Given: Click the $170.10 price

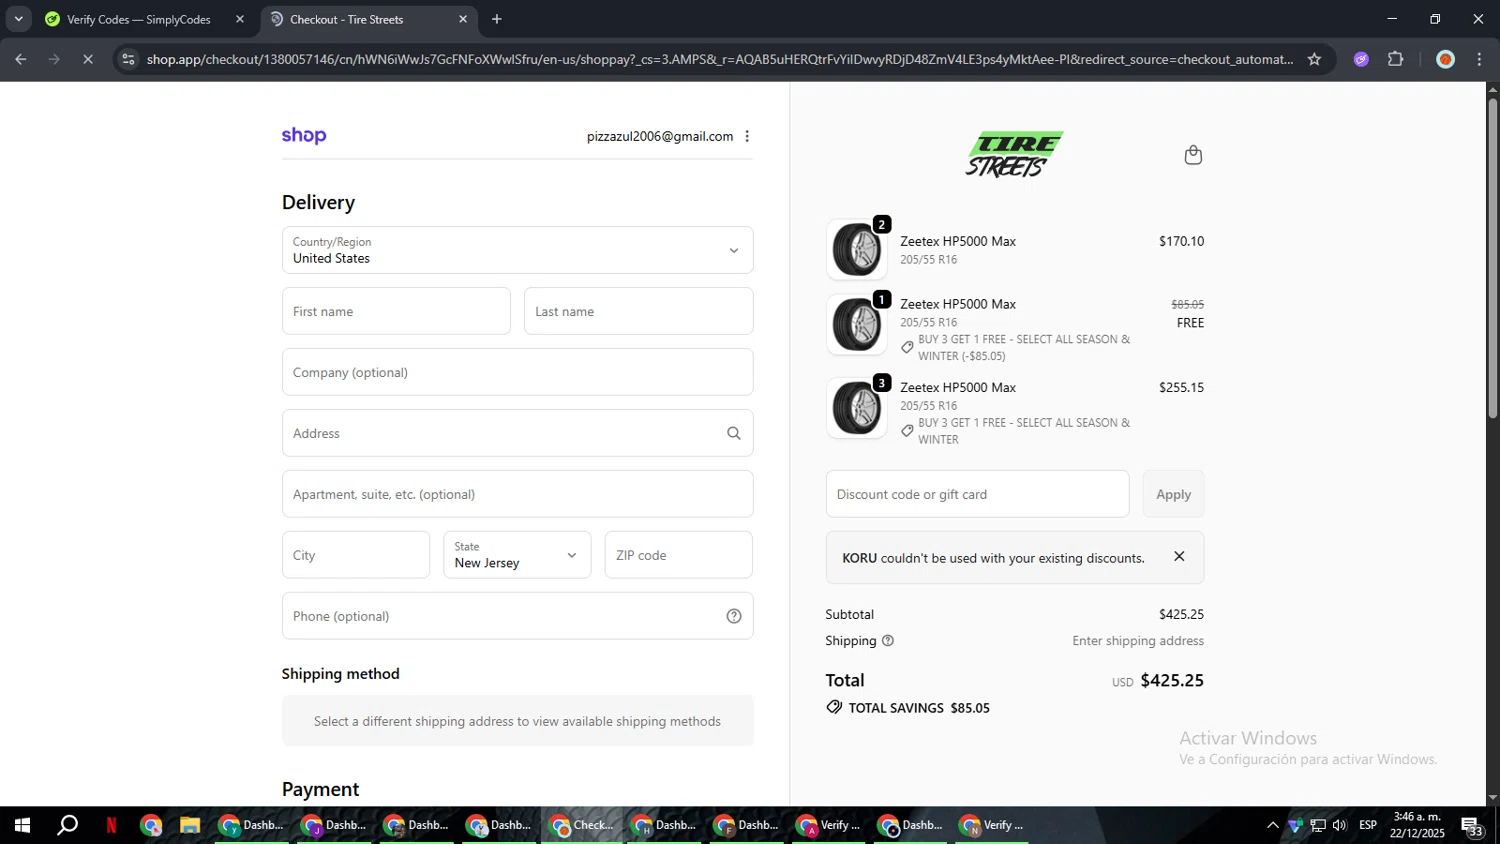Looking at the screenshot, I should point(1181,241).
